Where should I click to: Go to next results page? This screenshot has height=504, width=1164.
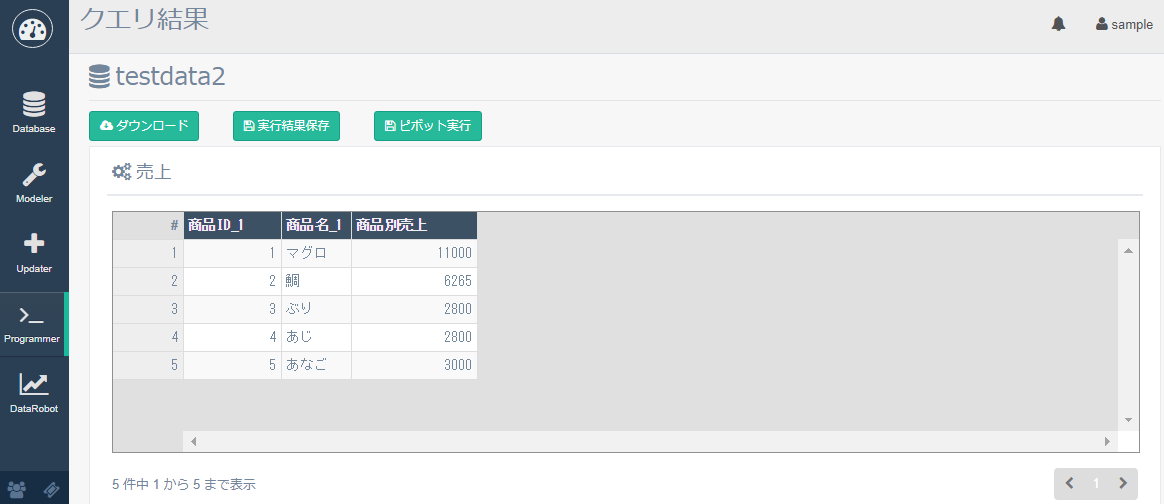pyautogui.click(x=1123, y=484)
